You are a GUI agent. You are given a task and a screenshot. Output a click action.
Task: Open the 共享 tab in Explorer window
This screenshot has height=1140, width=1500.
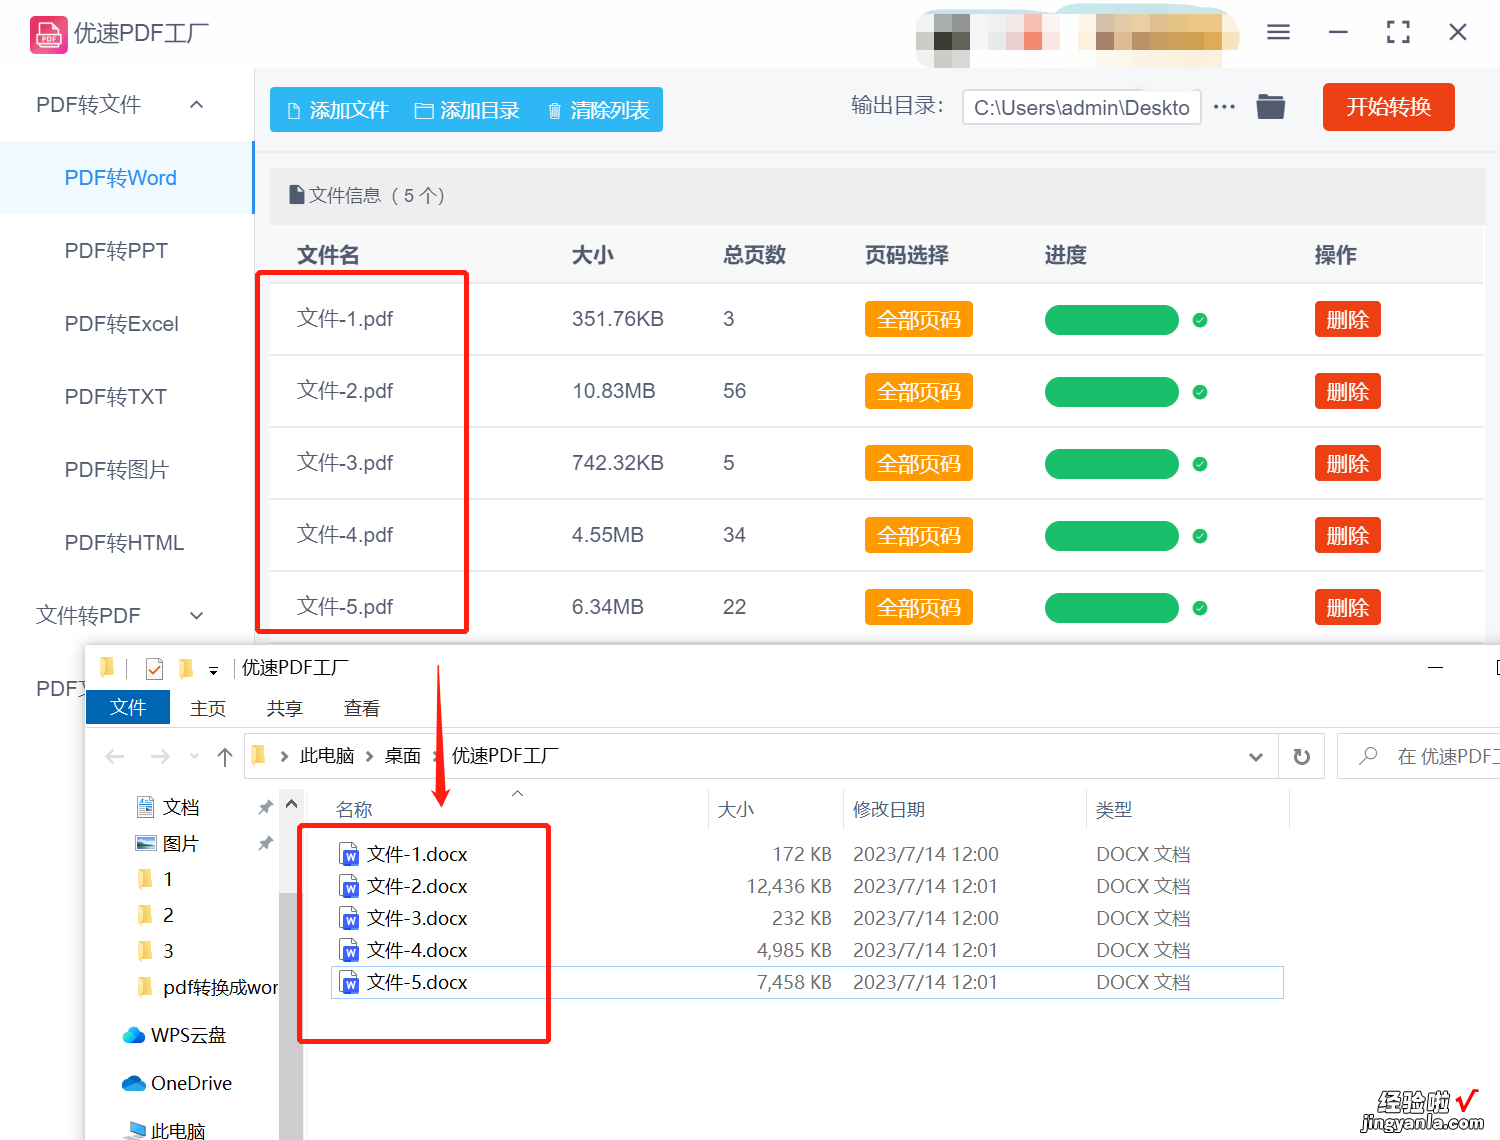pyautogui.click(x=285, y=708)
